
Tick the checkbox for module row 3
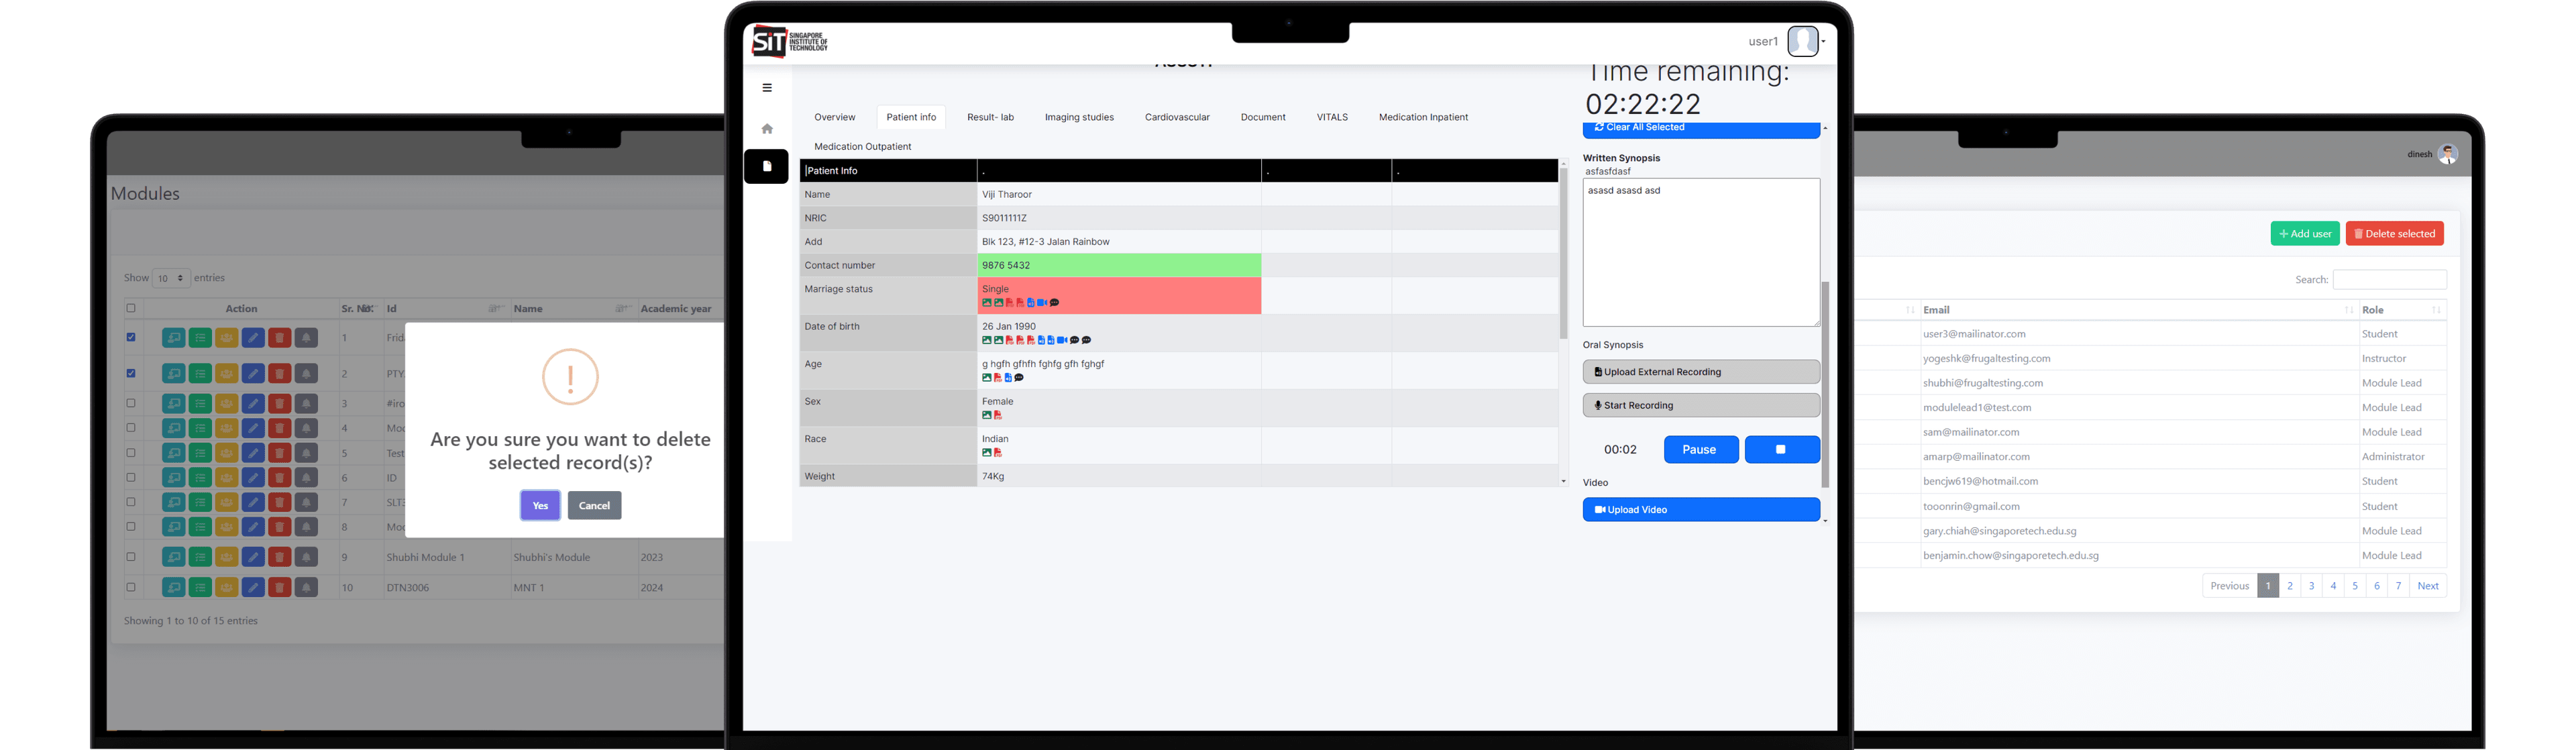click(x=131, y=403)
